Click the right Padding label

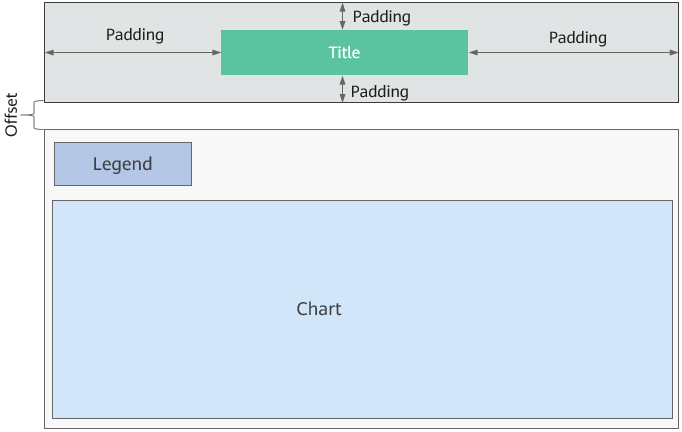click(578, 37)
